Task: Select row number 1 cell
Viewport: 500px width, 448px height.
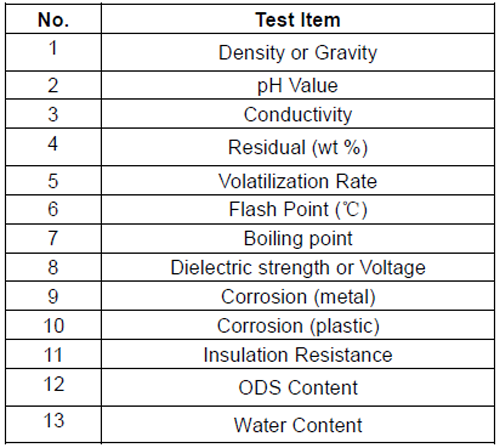Action: pyautogui.click(x=53, y=52)
